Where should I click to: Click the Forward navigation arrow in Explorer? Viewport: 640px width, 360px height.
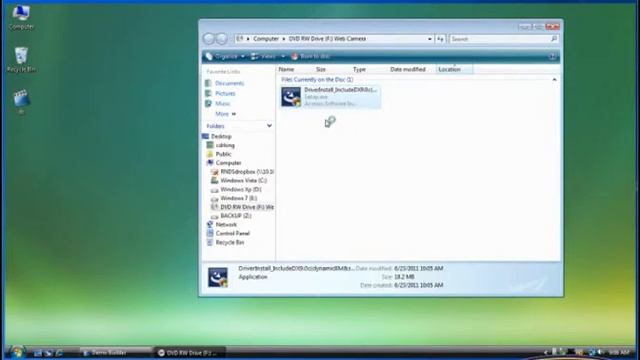[221, 39]
